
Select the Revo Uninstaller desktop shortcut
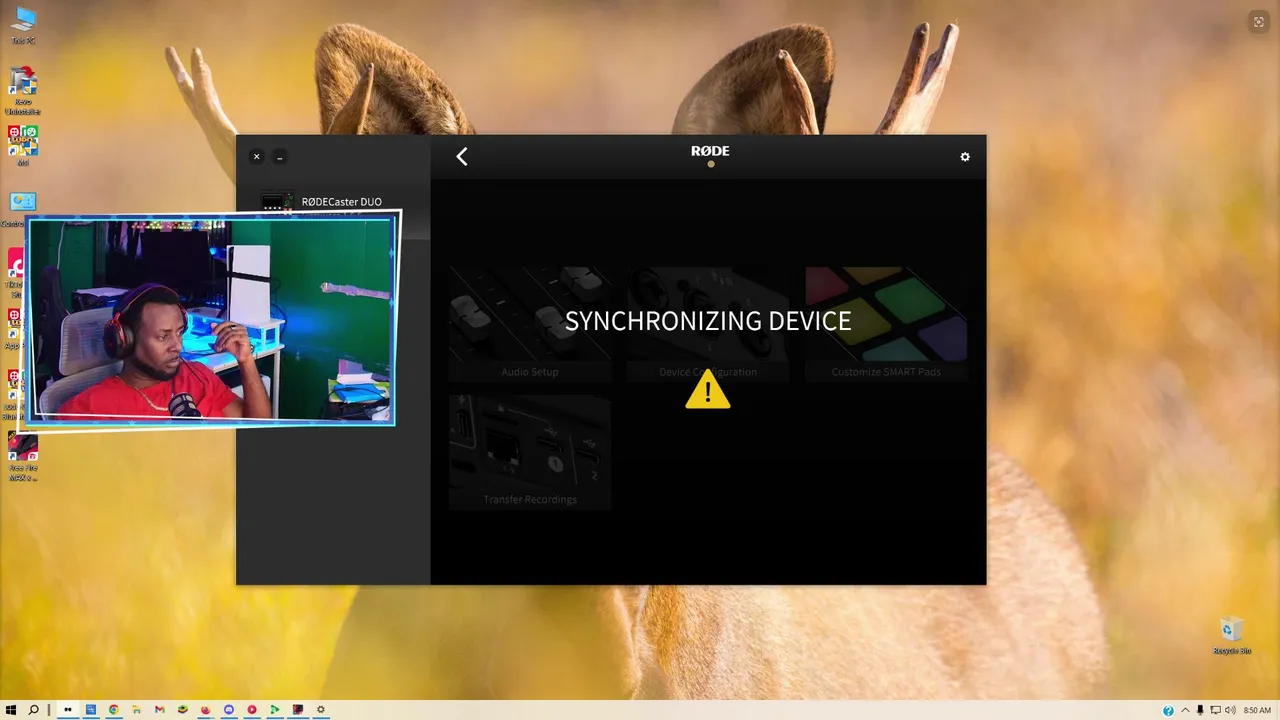tap(23, 91)
